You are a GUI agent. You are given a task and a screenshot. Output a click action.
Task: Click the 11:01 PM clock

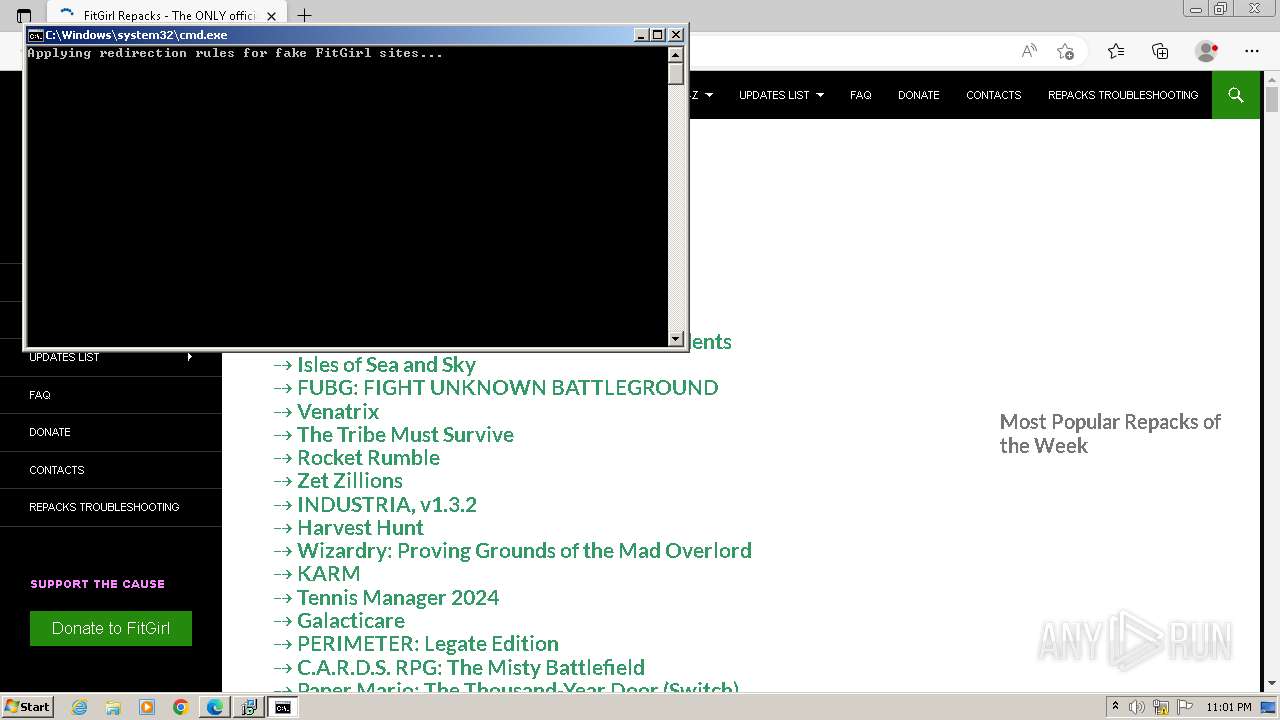(1229, 707)
